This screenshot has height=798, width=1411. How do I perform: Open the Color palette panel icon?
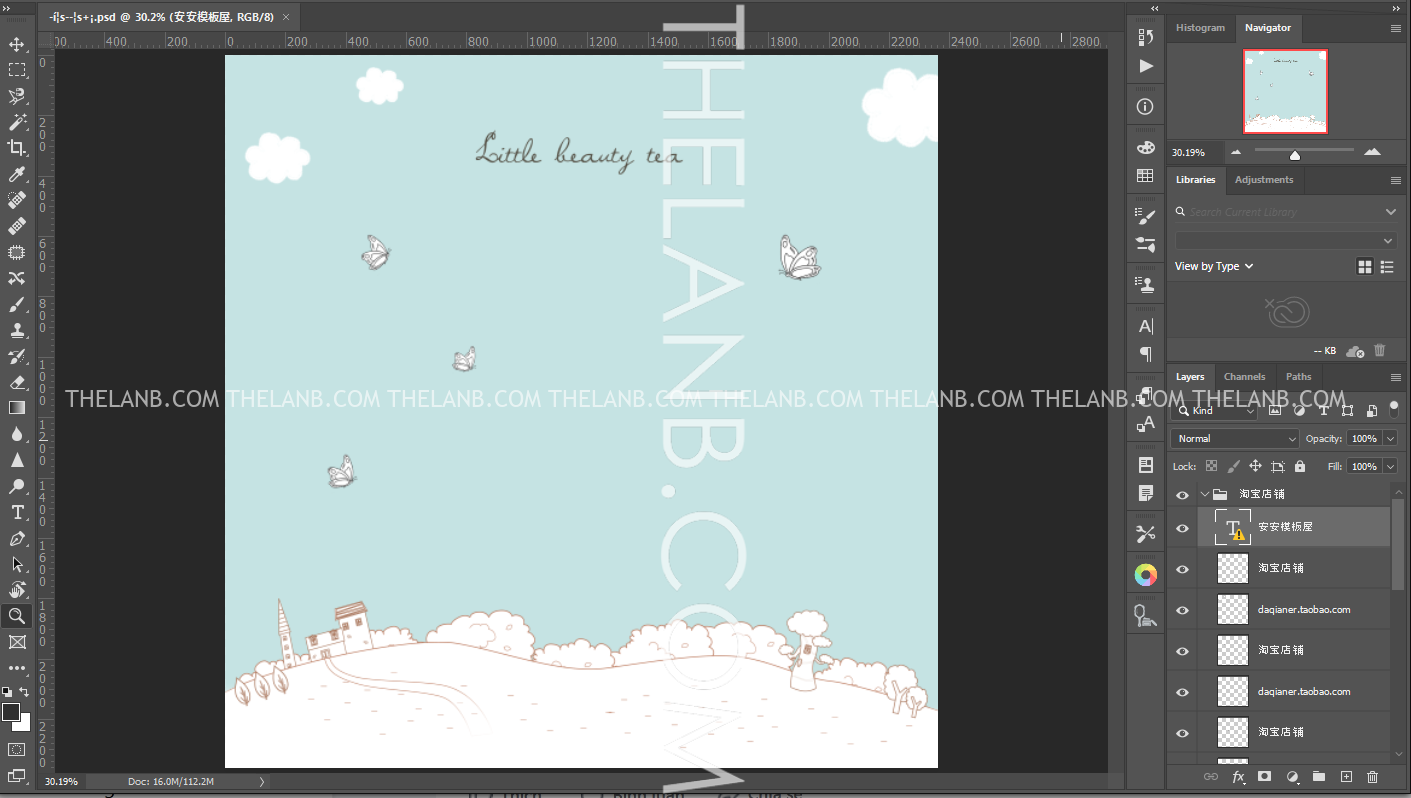point(1146,147)
